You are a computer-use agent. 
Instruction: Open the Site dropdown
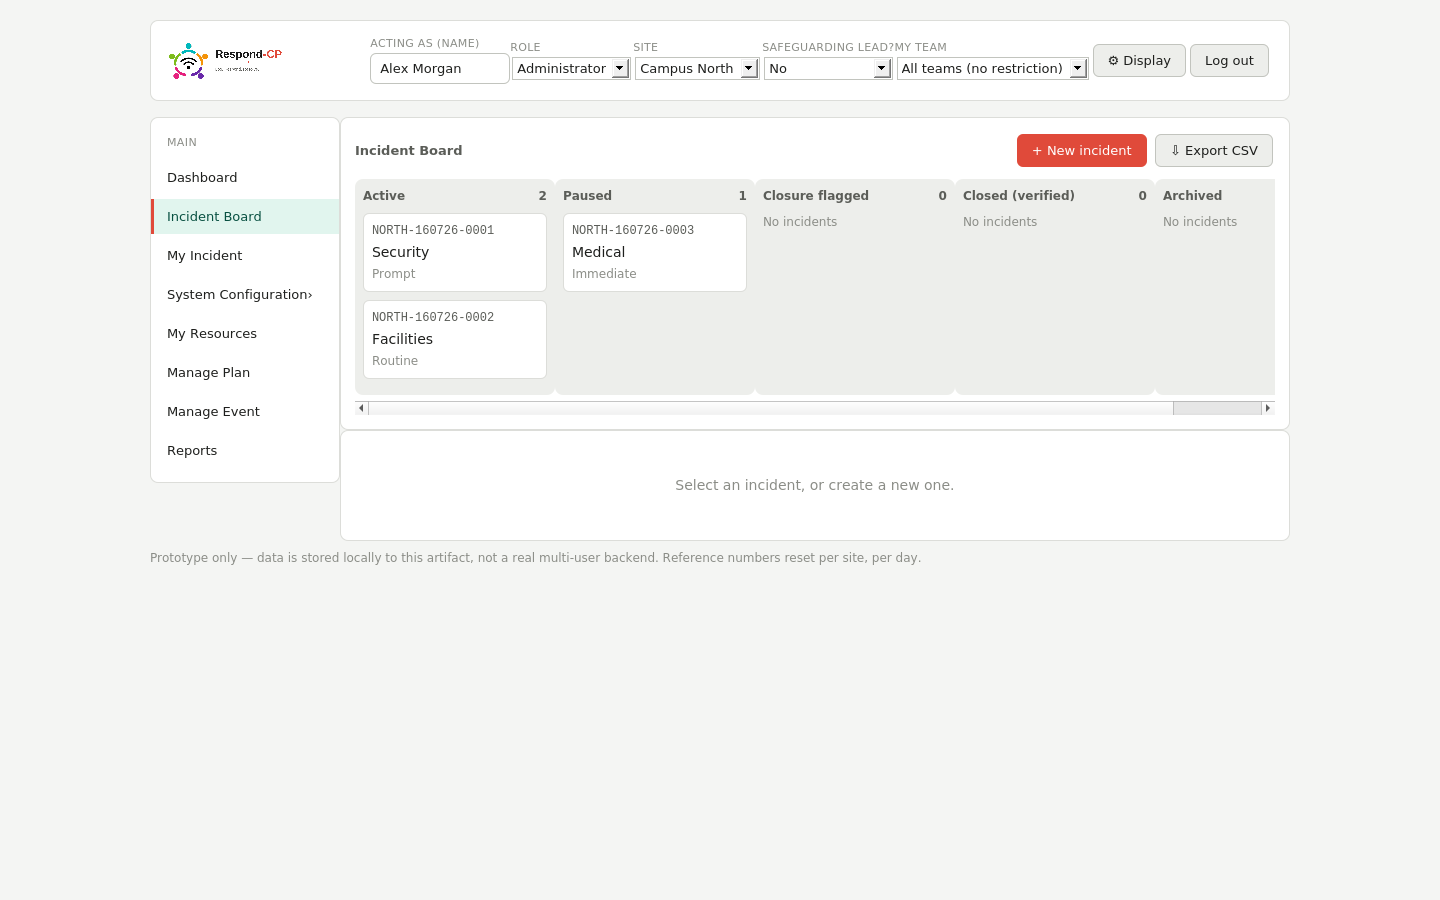click(697, 68)
